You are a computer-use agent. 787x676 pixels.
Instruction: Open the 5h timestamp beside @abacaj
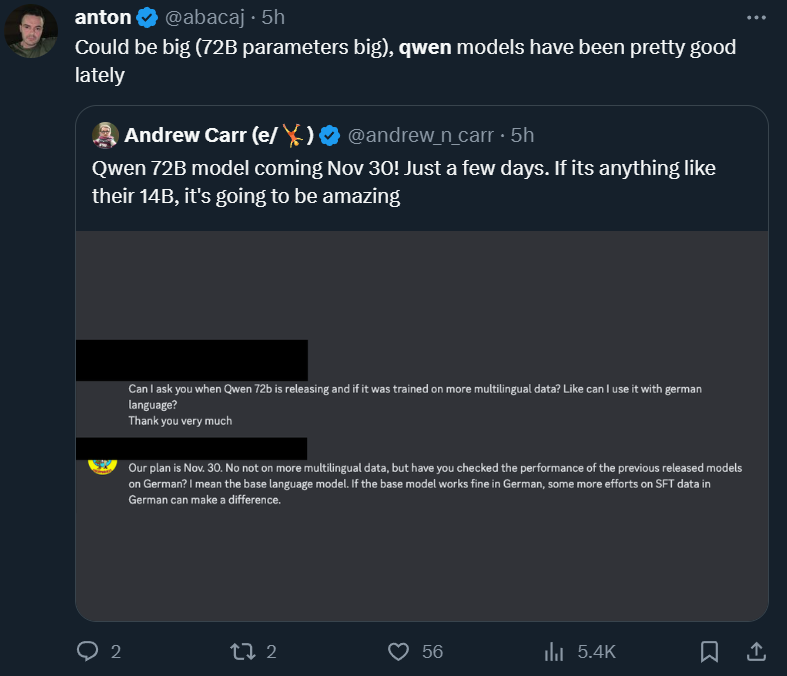pyautogui.click(x=273, y=18)
